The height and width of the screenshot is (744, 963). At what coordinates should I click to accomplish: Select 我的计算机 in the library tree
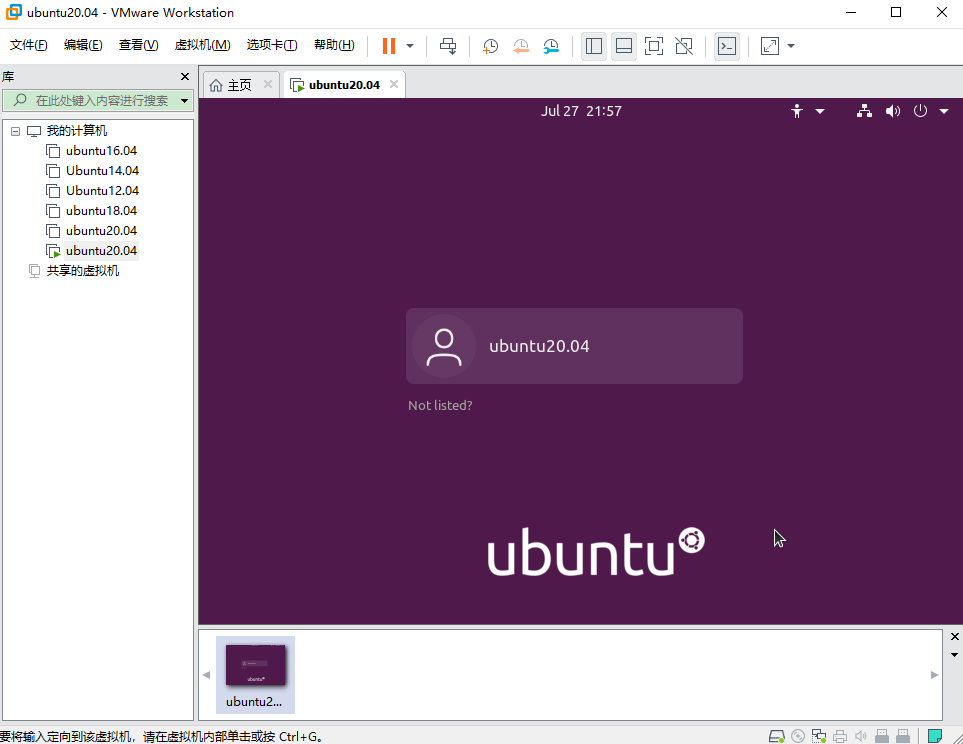(x=76, y=131)
